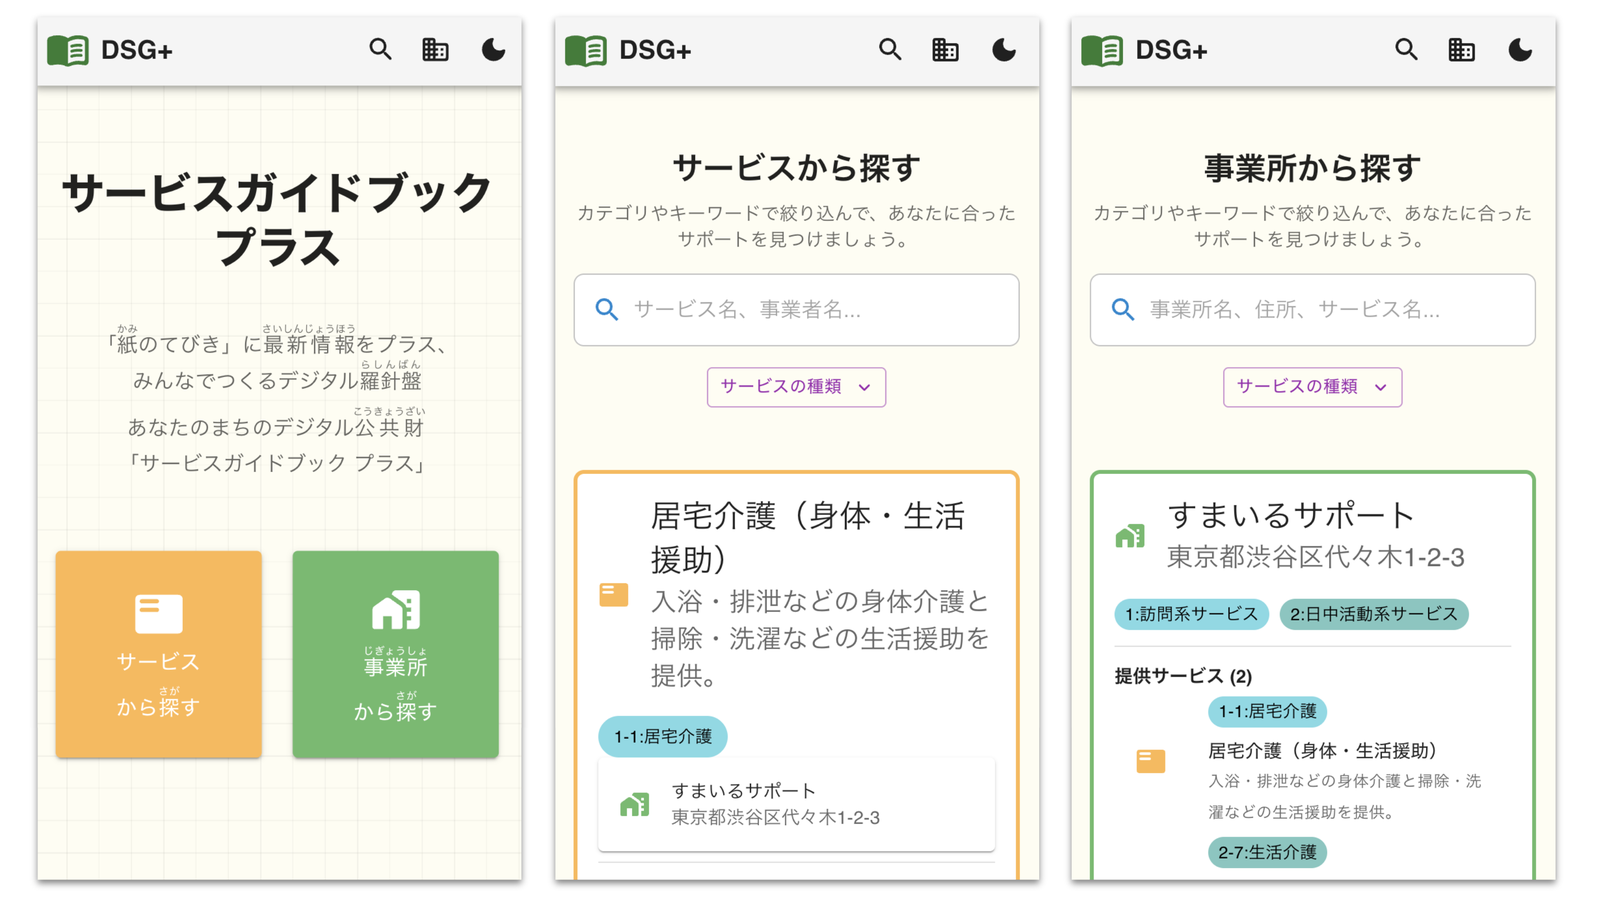Click address 東京都渋谷区代々木1-2-3 on facility card
The width and height of the screenshot is (1600, 900).
pos(1316,558)
